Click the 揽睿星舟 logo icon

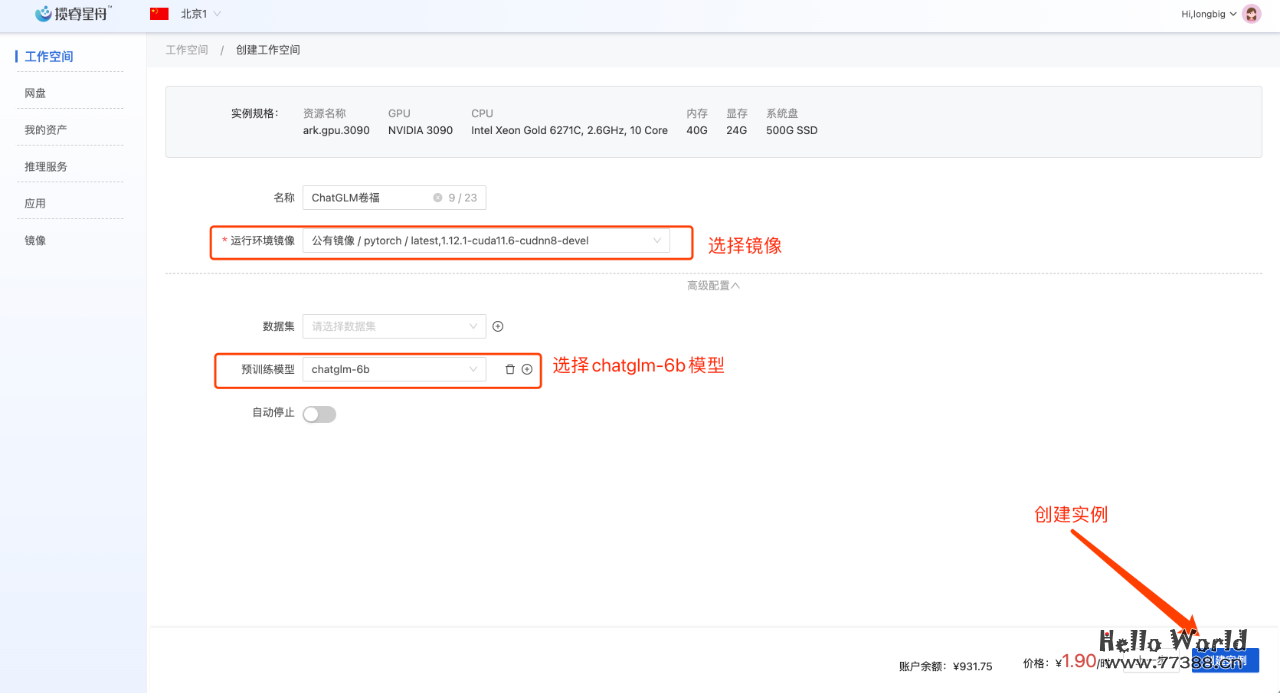tap(43, 14)
